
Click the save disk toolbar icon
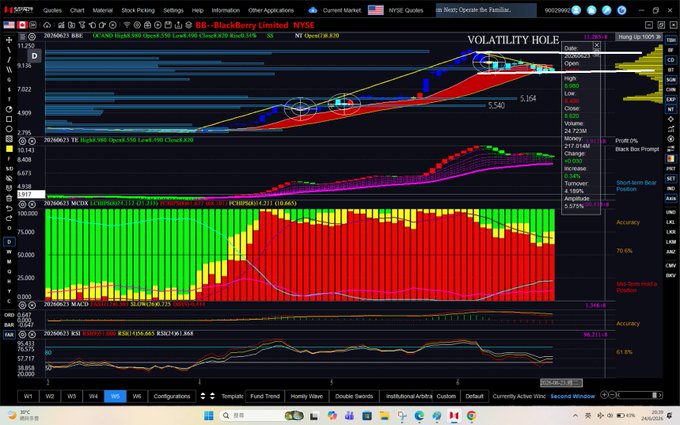coord(168,25)
